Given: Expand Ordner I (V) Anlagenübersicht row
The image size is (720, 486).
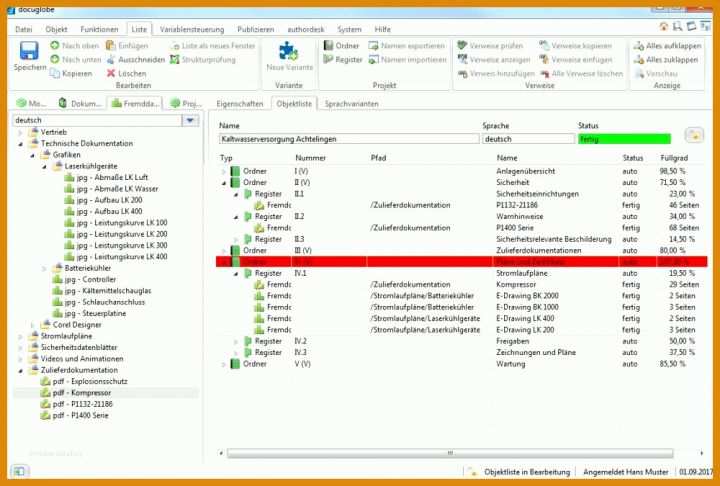Looking at the screenshot, I should (224, 171).
